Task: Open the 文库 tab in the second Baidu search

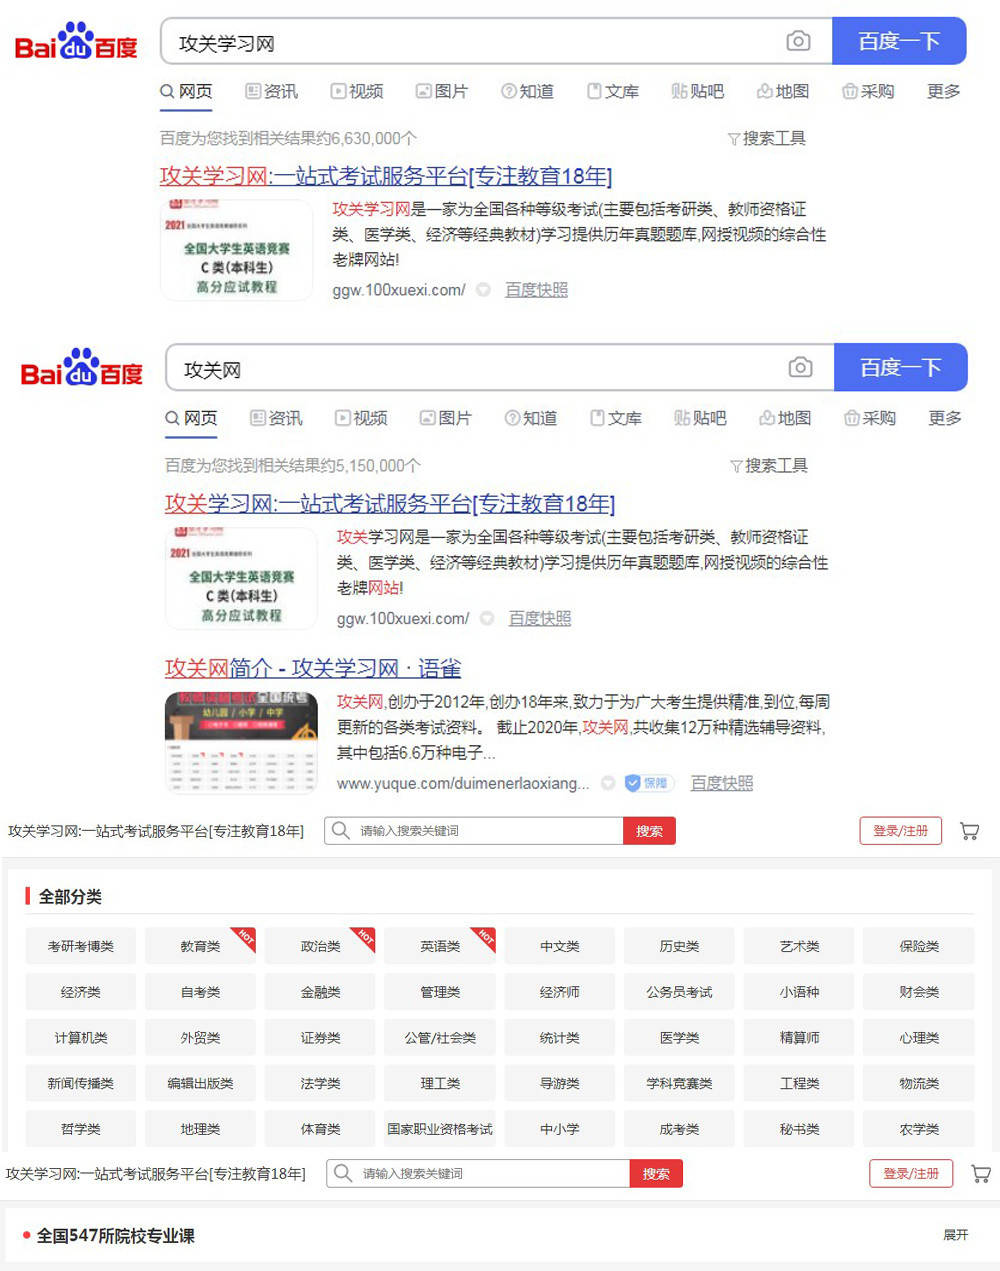Action: pyautogui.click(x=615, y=418)
